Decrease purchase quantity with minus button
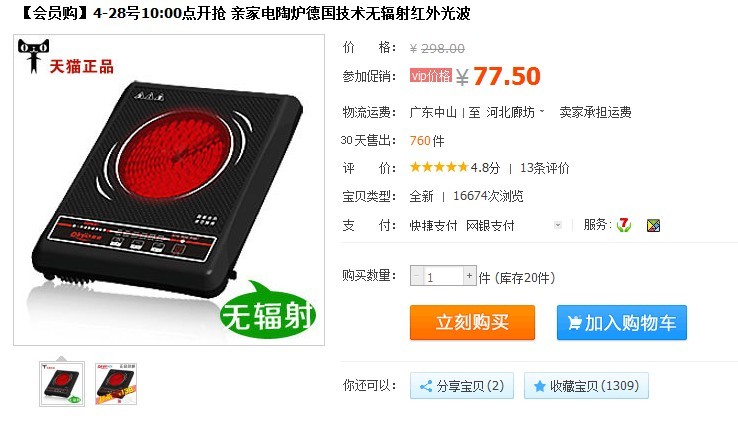 (417, 276)
